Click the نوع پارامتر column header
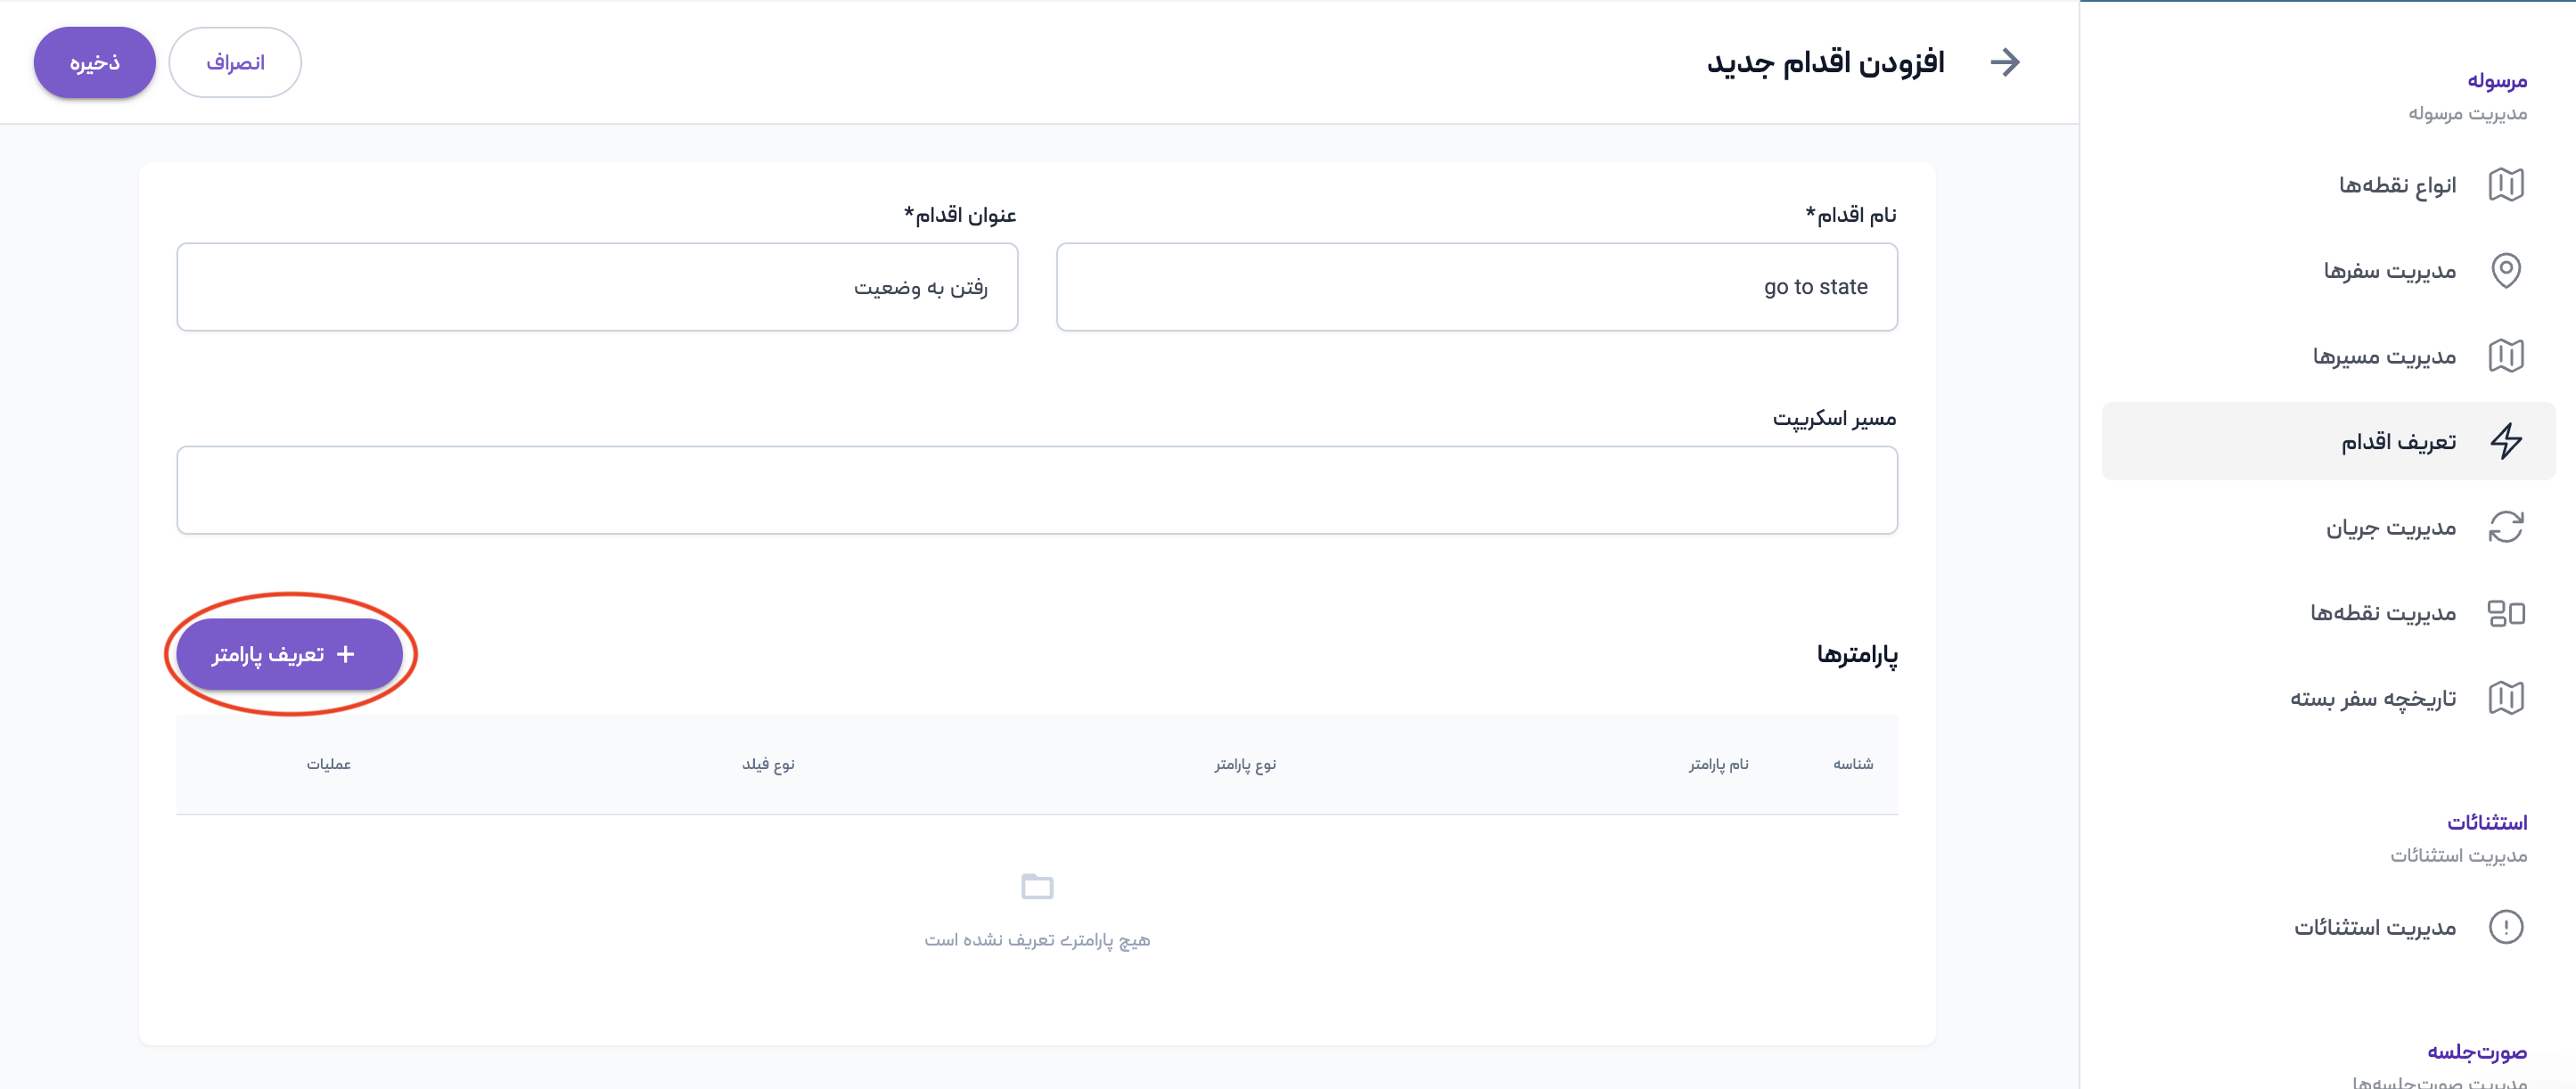 coord(1244,764)
